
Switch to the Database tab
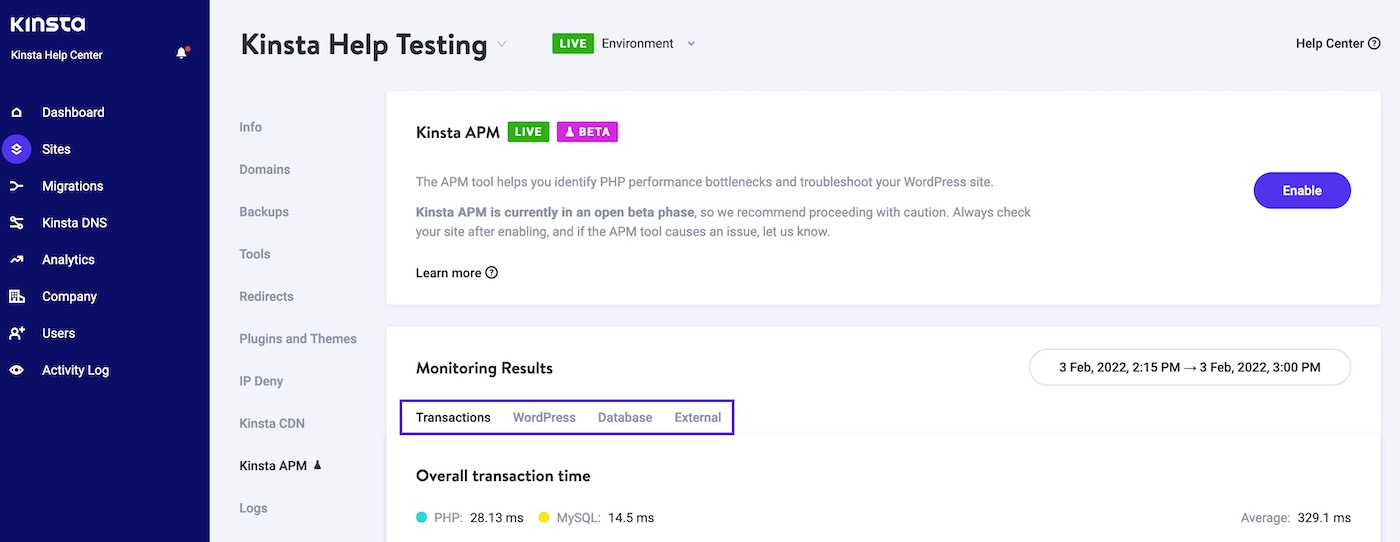coord(625,417)
